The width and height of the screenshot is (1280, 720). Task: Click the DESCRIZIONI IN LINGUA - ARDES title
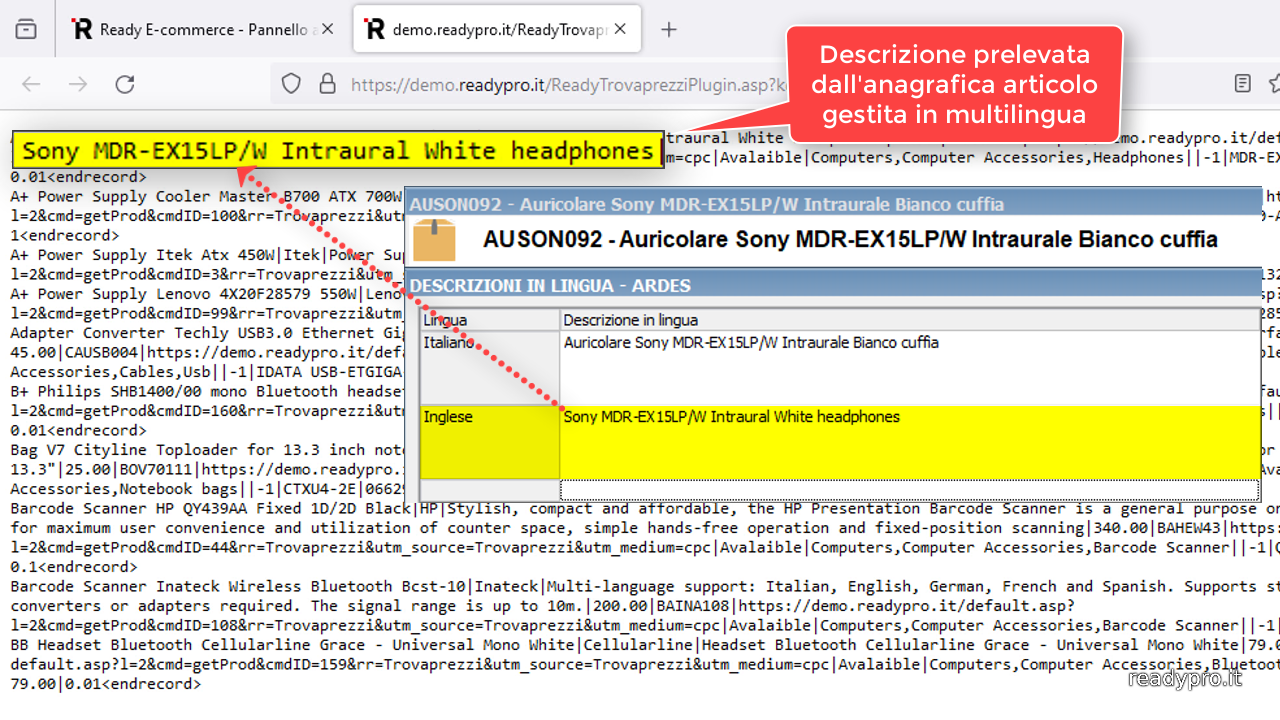(x=550, y=286)
